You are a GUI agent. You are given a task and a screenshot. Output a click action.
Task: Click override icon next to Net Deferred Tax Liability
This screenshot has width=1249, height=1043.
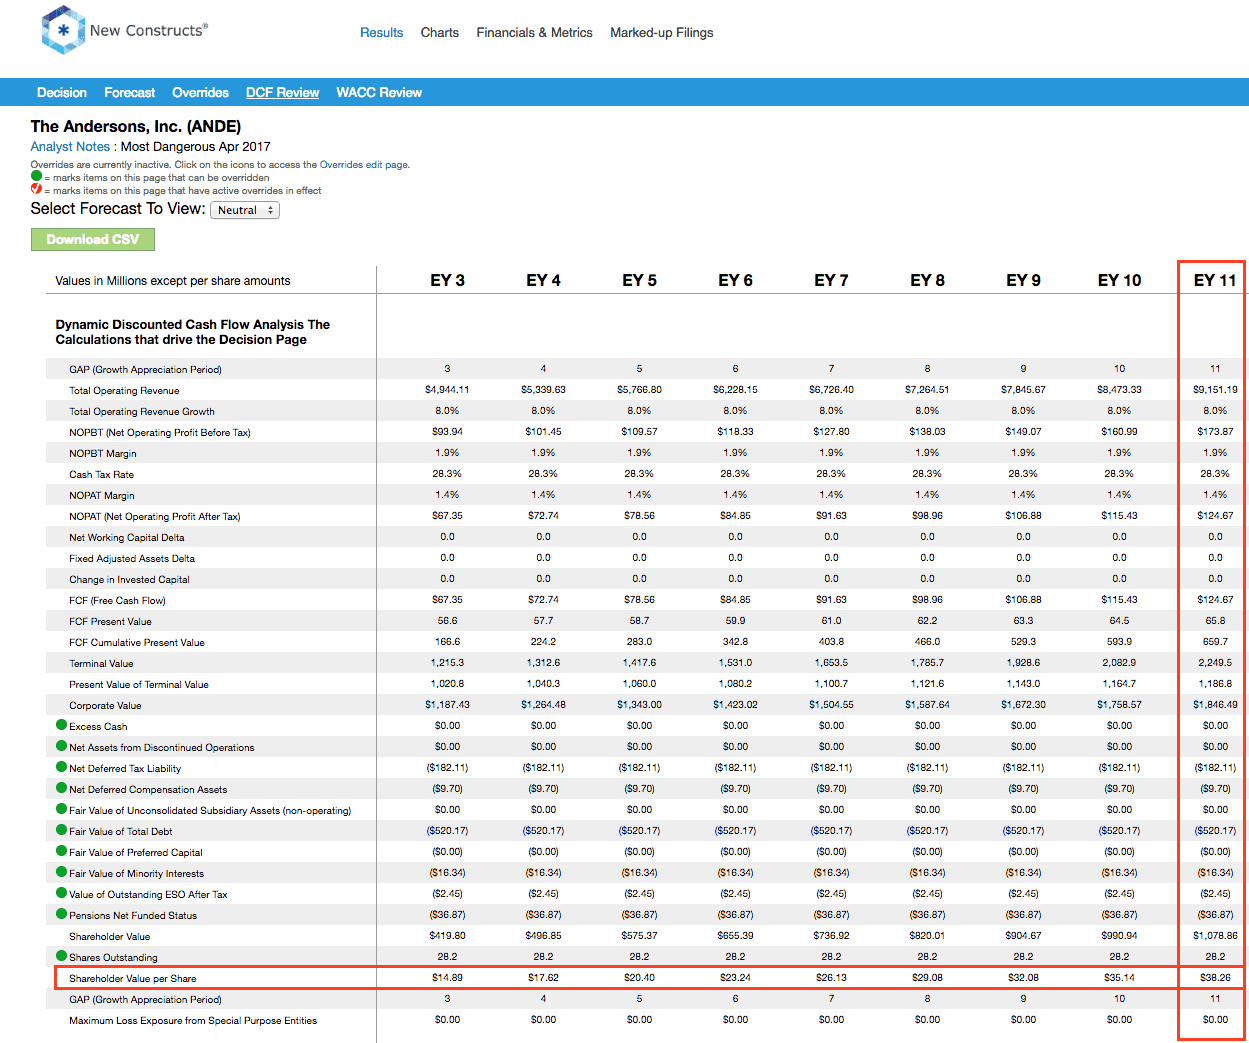click(62, 767)
